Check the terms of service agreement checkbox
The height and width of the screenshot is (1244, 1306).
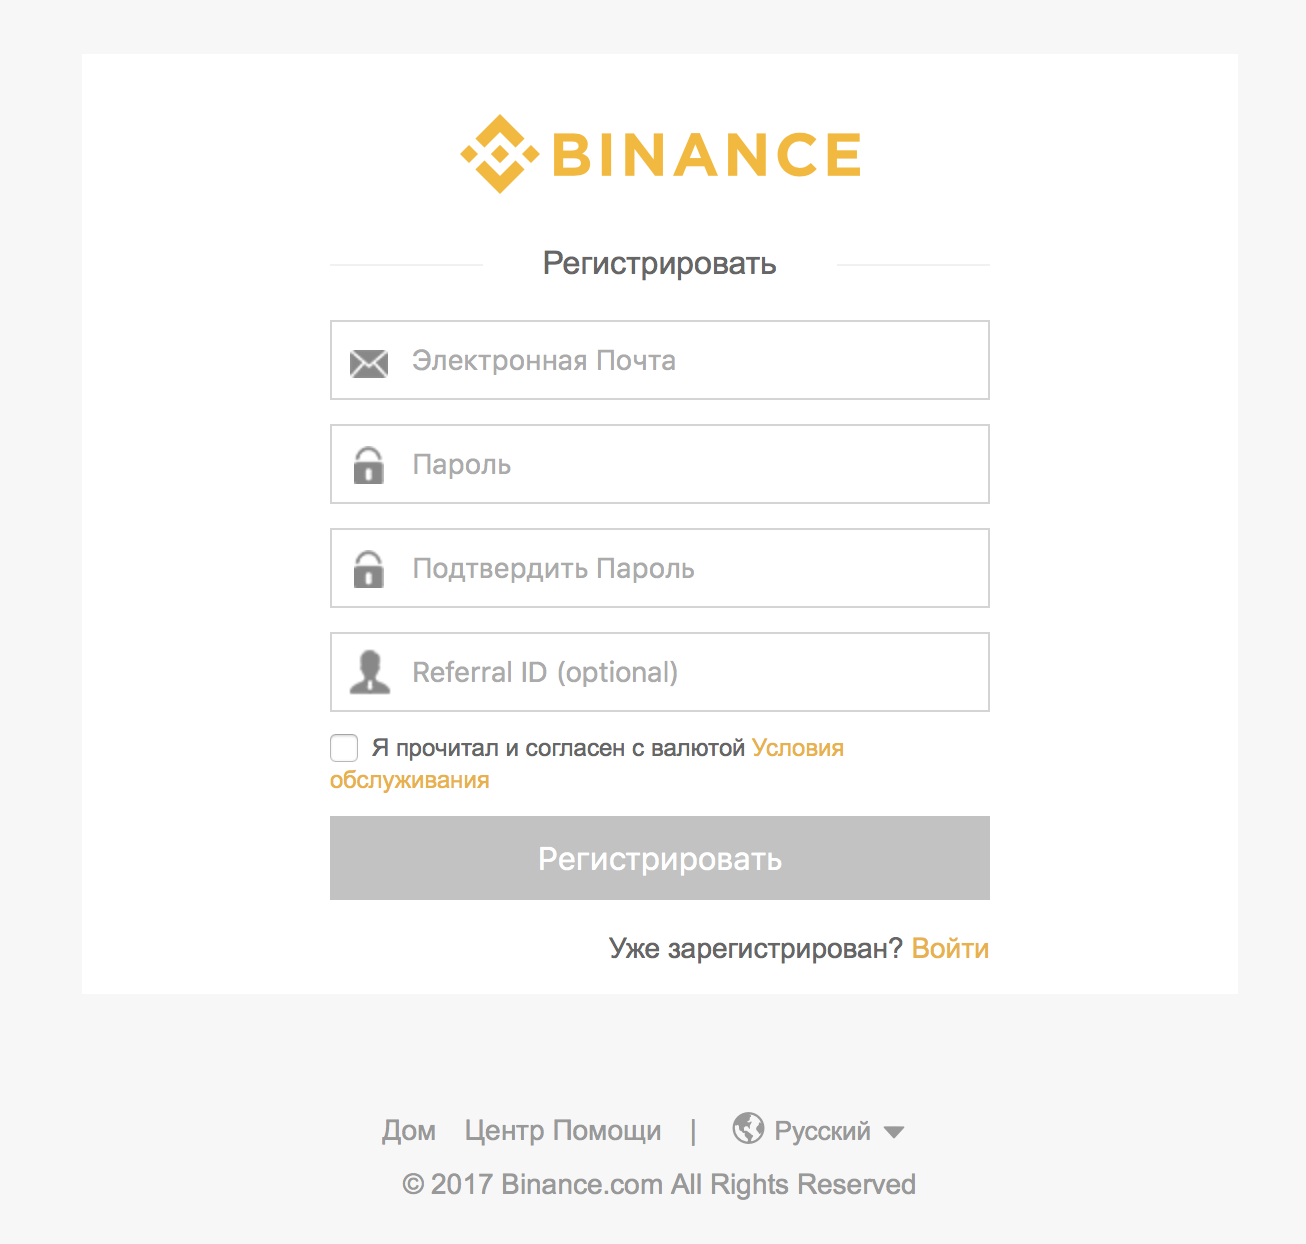tap(344, 748)
